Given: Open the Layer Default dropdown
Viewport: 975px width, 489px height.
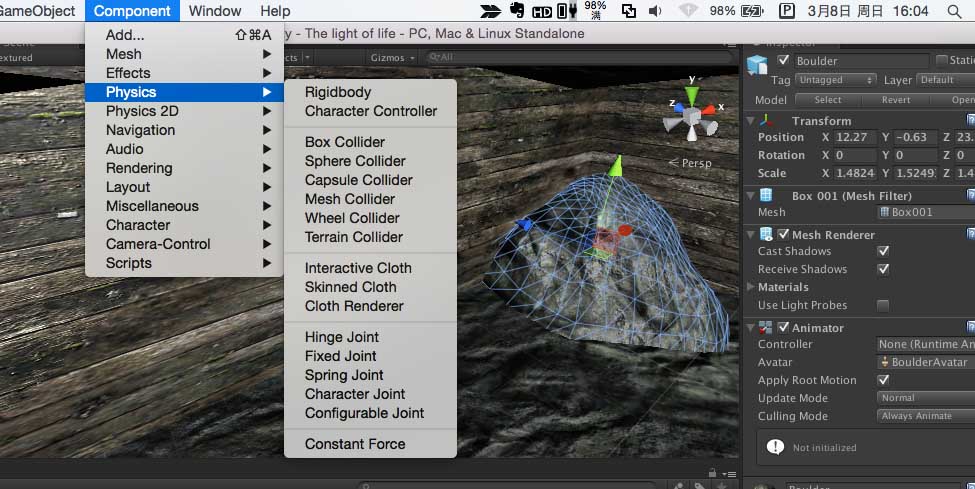Looking at the screenshot, I should tap(946, 80).
